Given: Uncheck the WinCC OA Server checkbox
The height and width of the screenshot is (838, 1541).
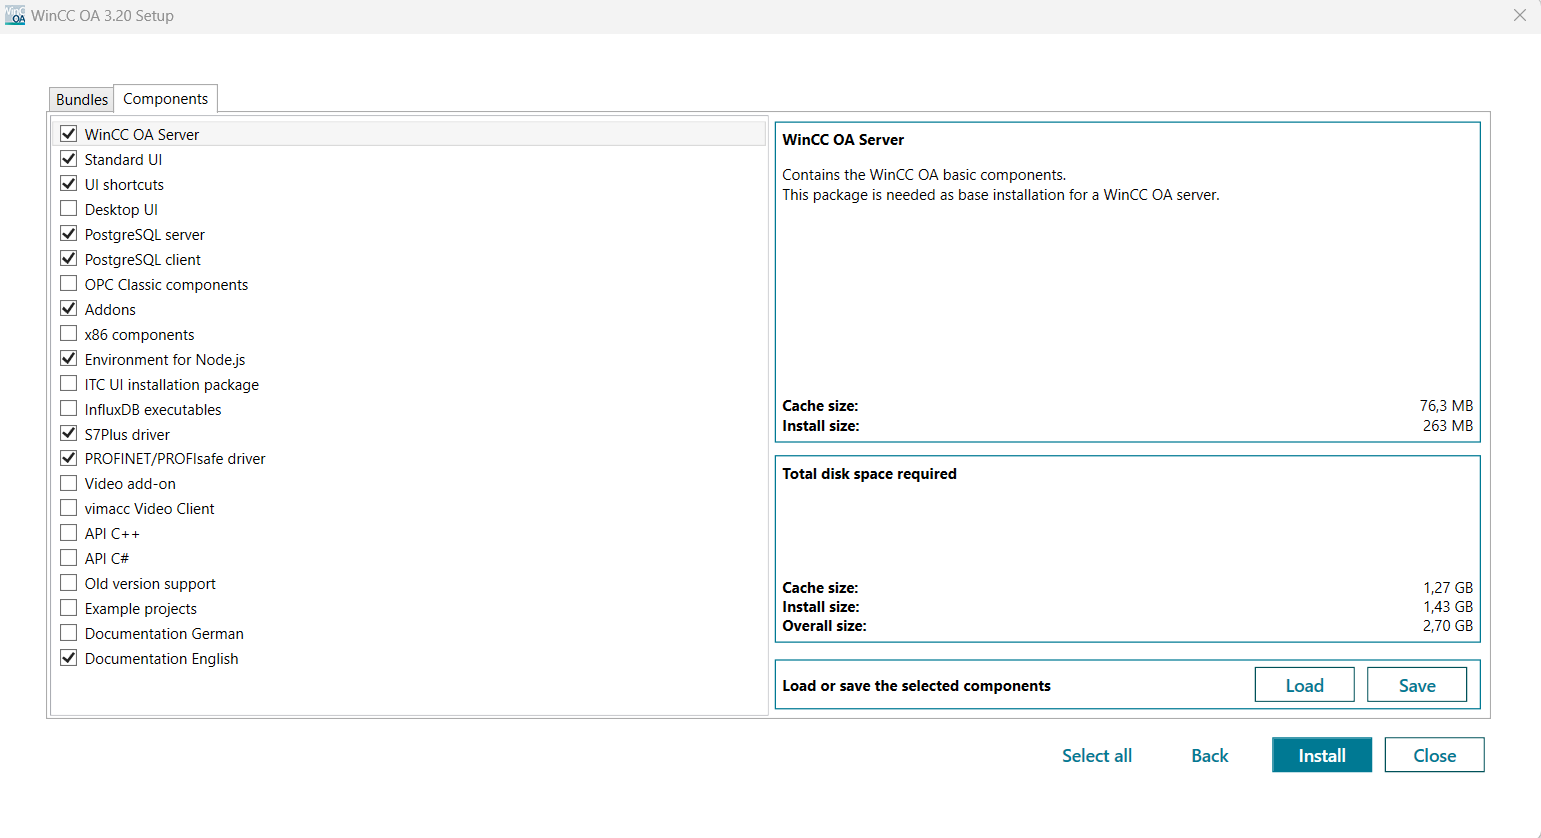Looking at the screenshot, I should (x=69, y=134).
